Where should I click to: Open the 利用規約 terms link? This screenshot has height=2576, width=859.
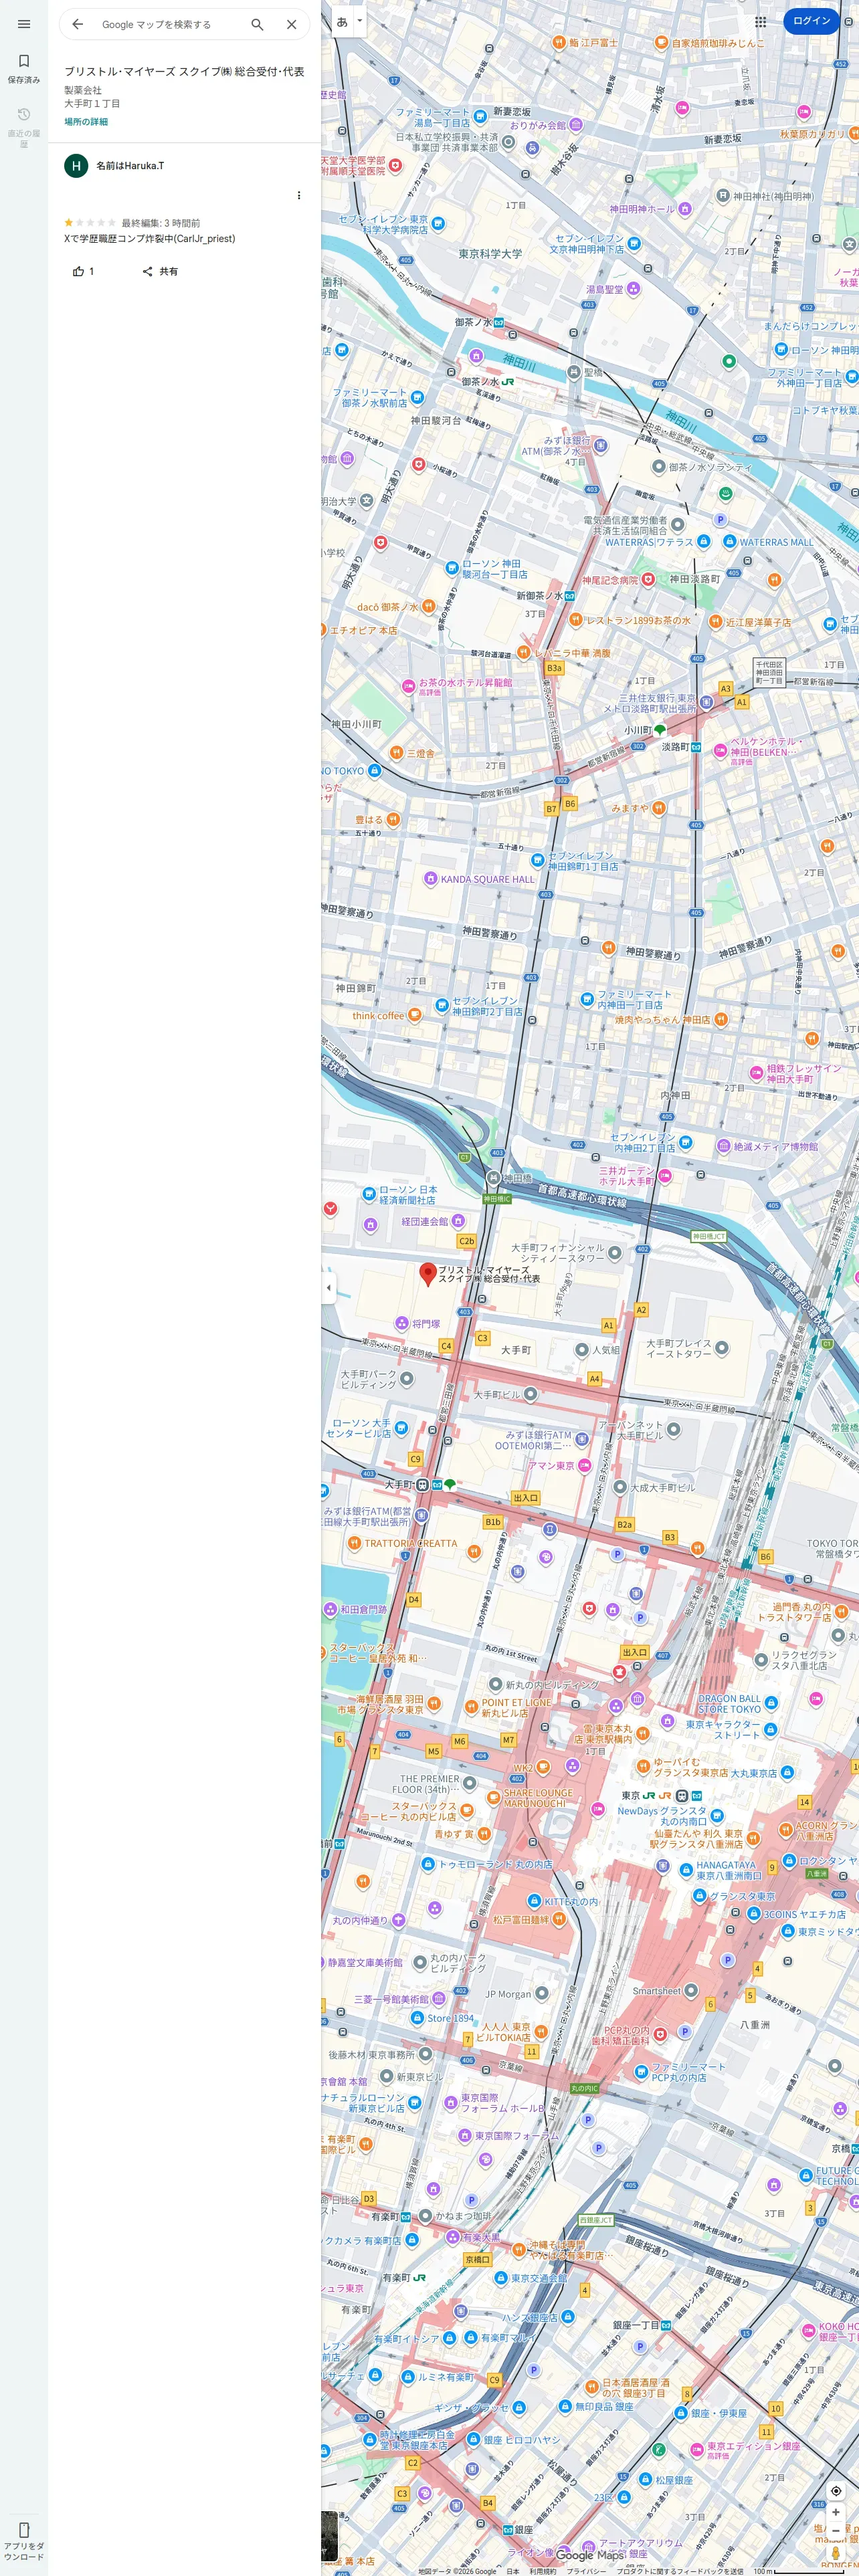543,2571
